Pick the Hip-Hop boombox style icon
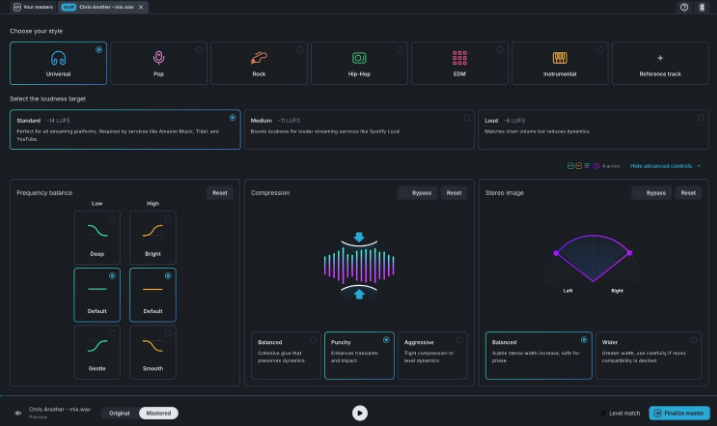 click(x=359, y=58)
